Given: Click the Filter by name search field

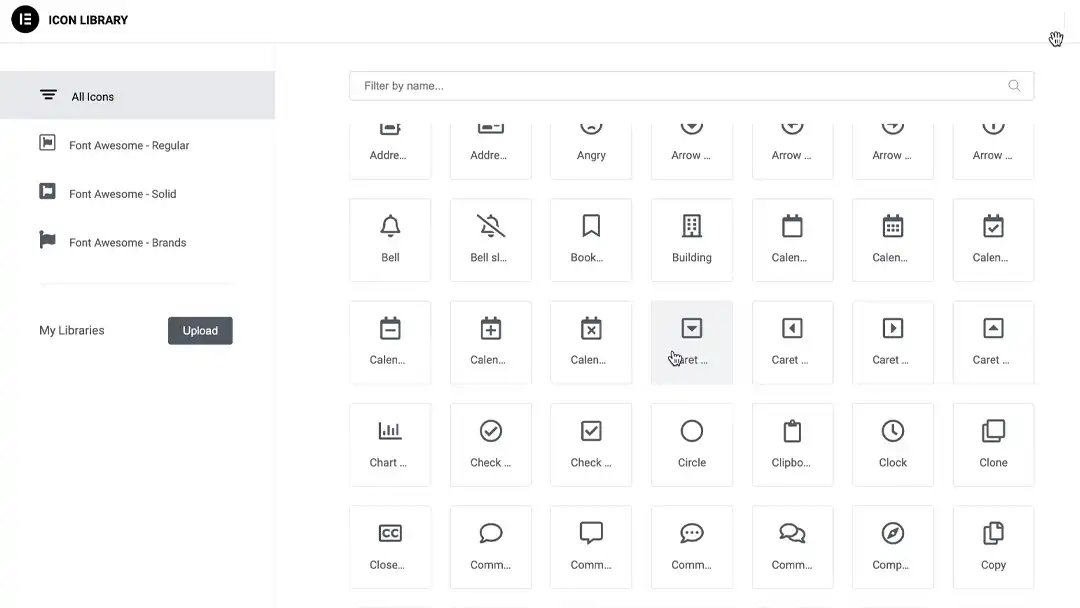Looking at the screenshot, I should (692, 85).
